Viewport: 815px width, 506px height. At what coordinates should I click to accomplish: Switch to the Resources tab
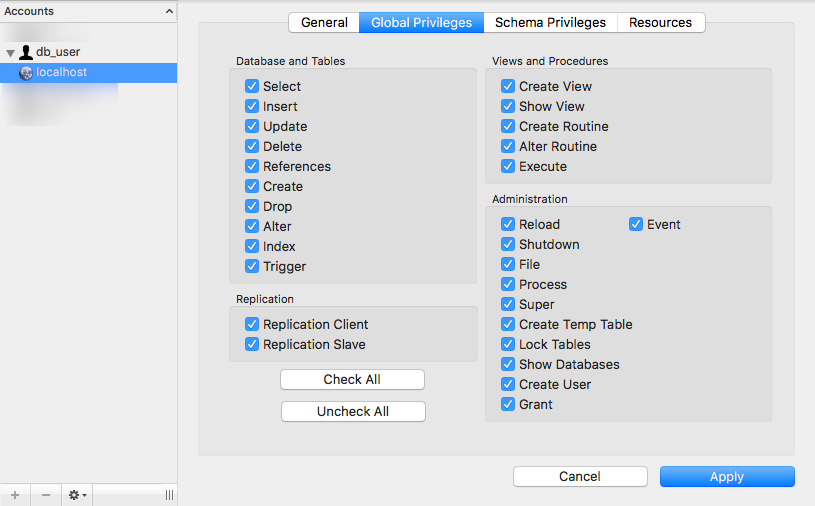coord(660,22)
